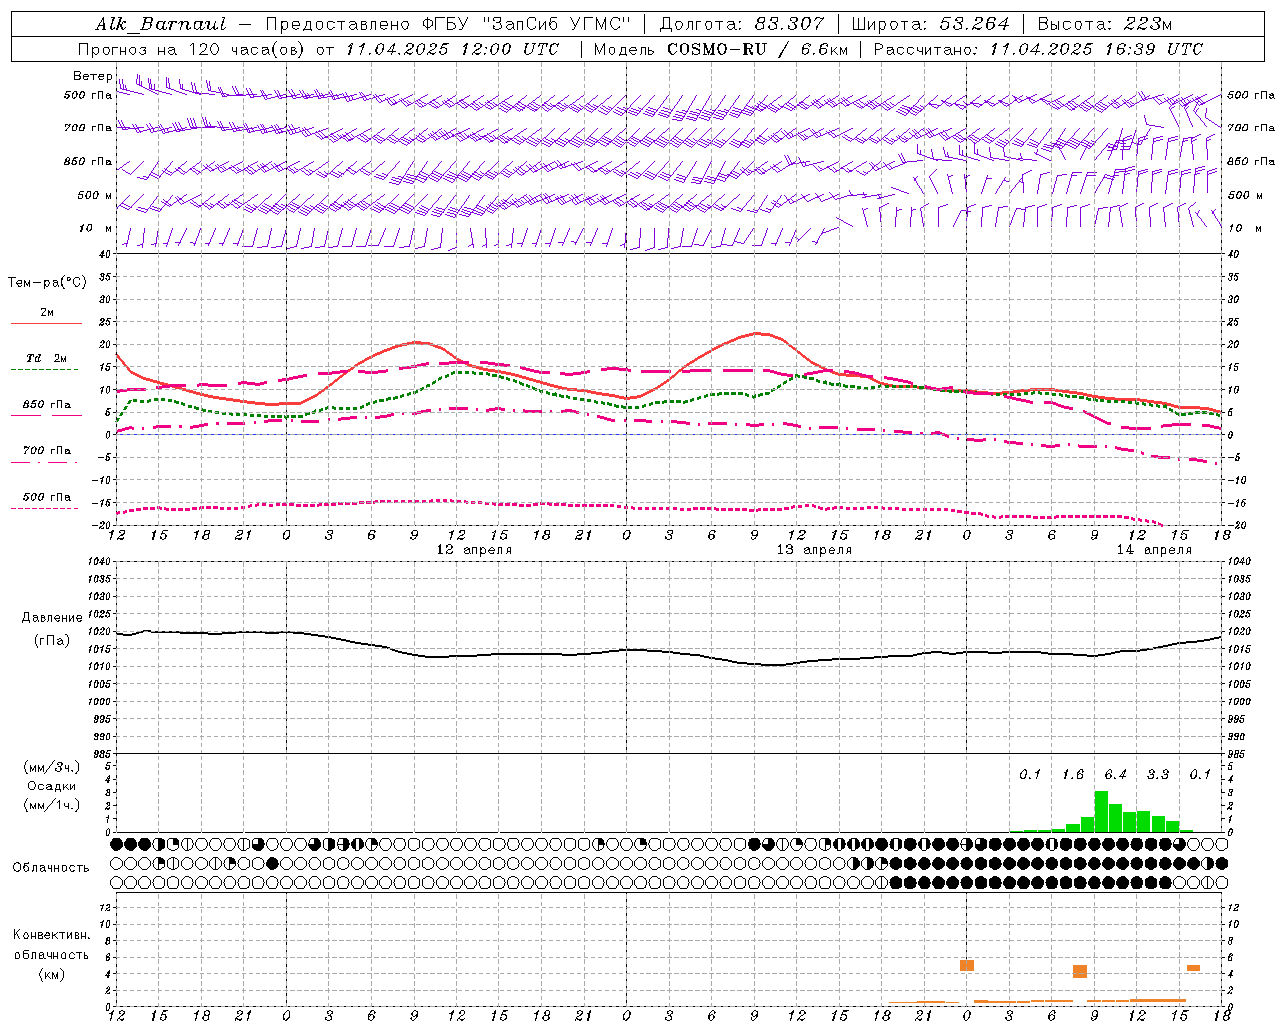
Task: Select the Облачность cloud cover label
Action: point(51,867)
